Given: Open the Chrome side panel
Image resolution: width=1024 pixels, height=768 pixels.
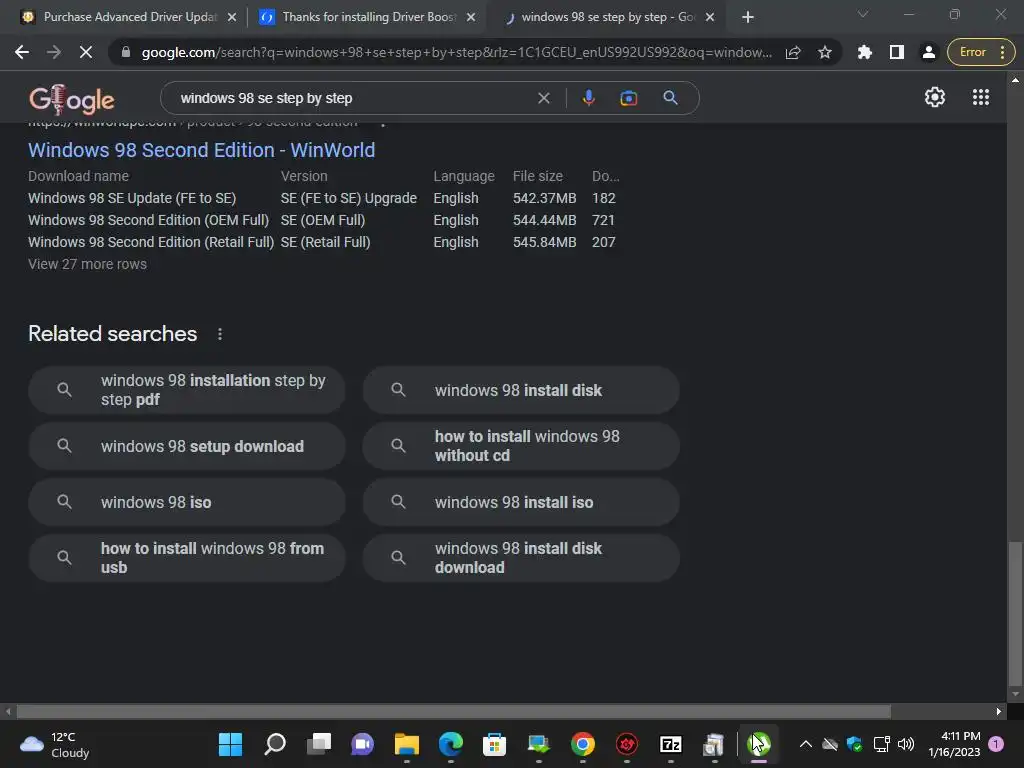Looking at the screenshot, I should tap(897, 52).
